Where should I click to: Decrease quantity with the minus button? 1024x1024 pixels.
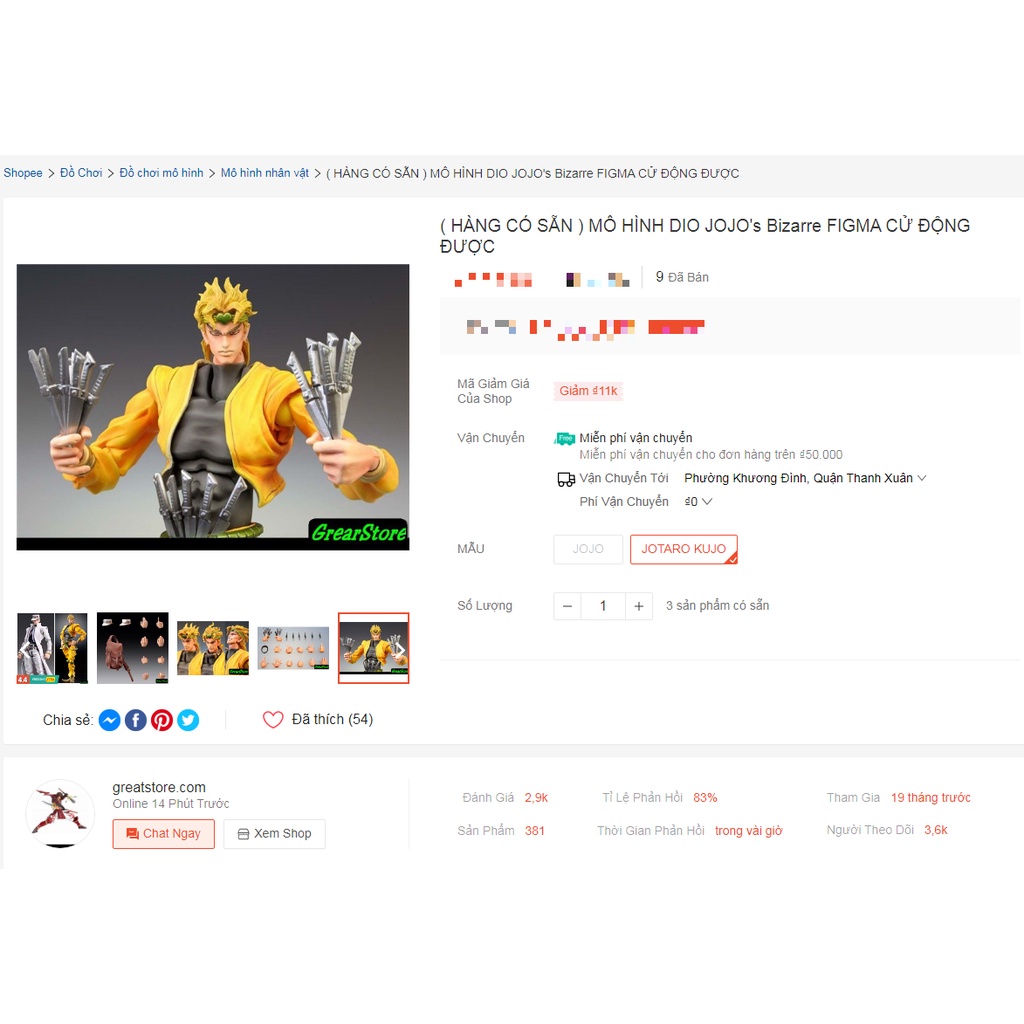(x=568, y=606)
